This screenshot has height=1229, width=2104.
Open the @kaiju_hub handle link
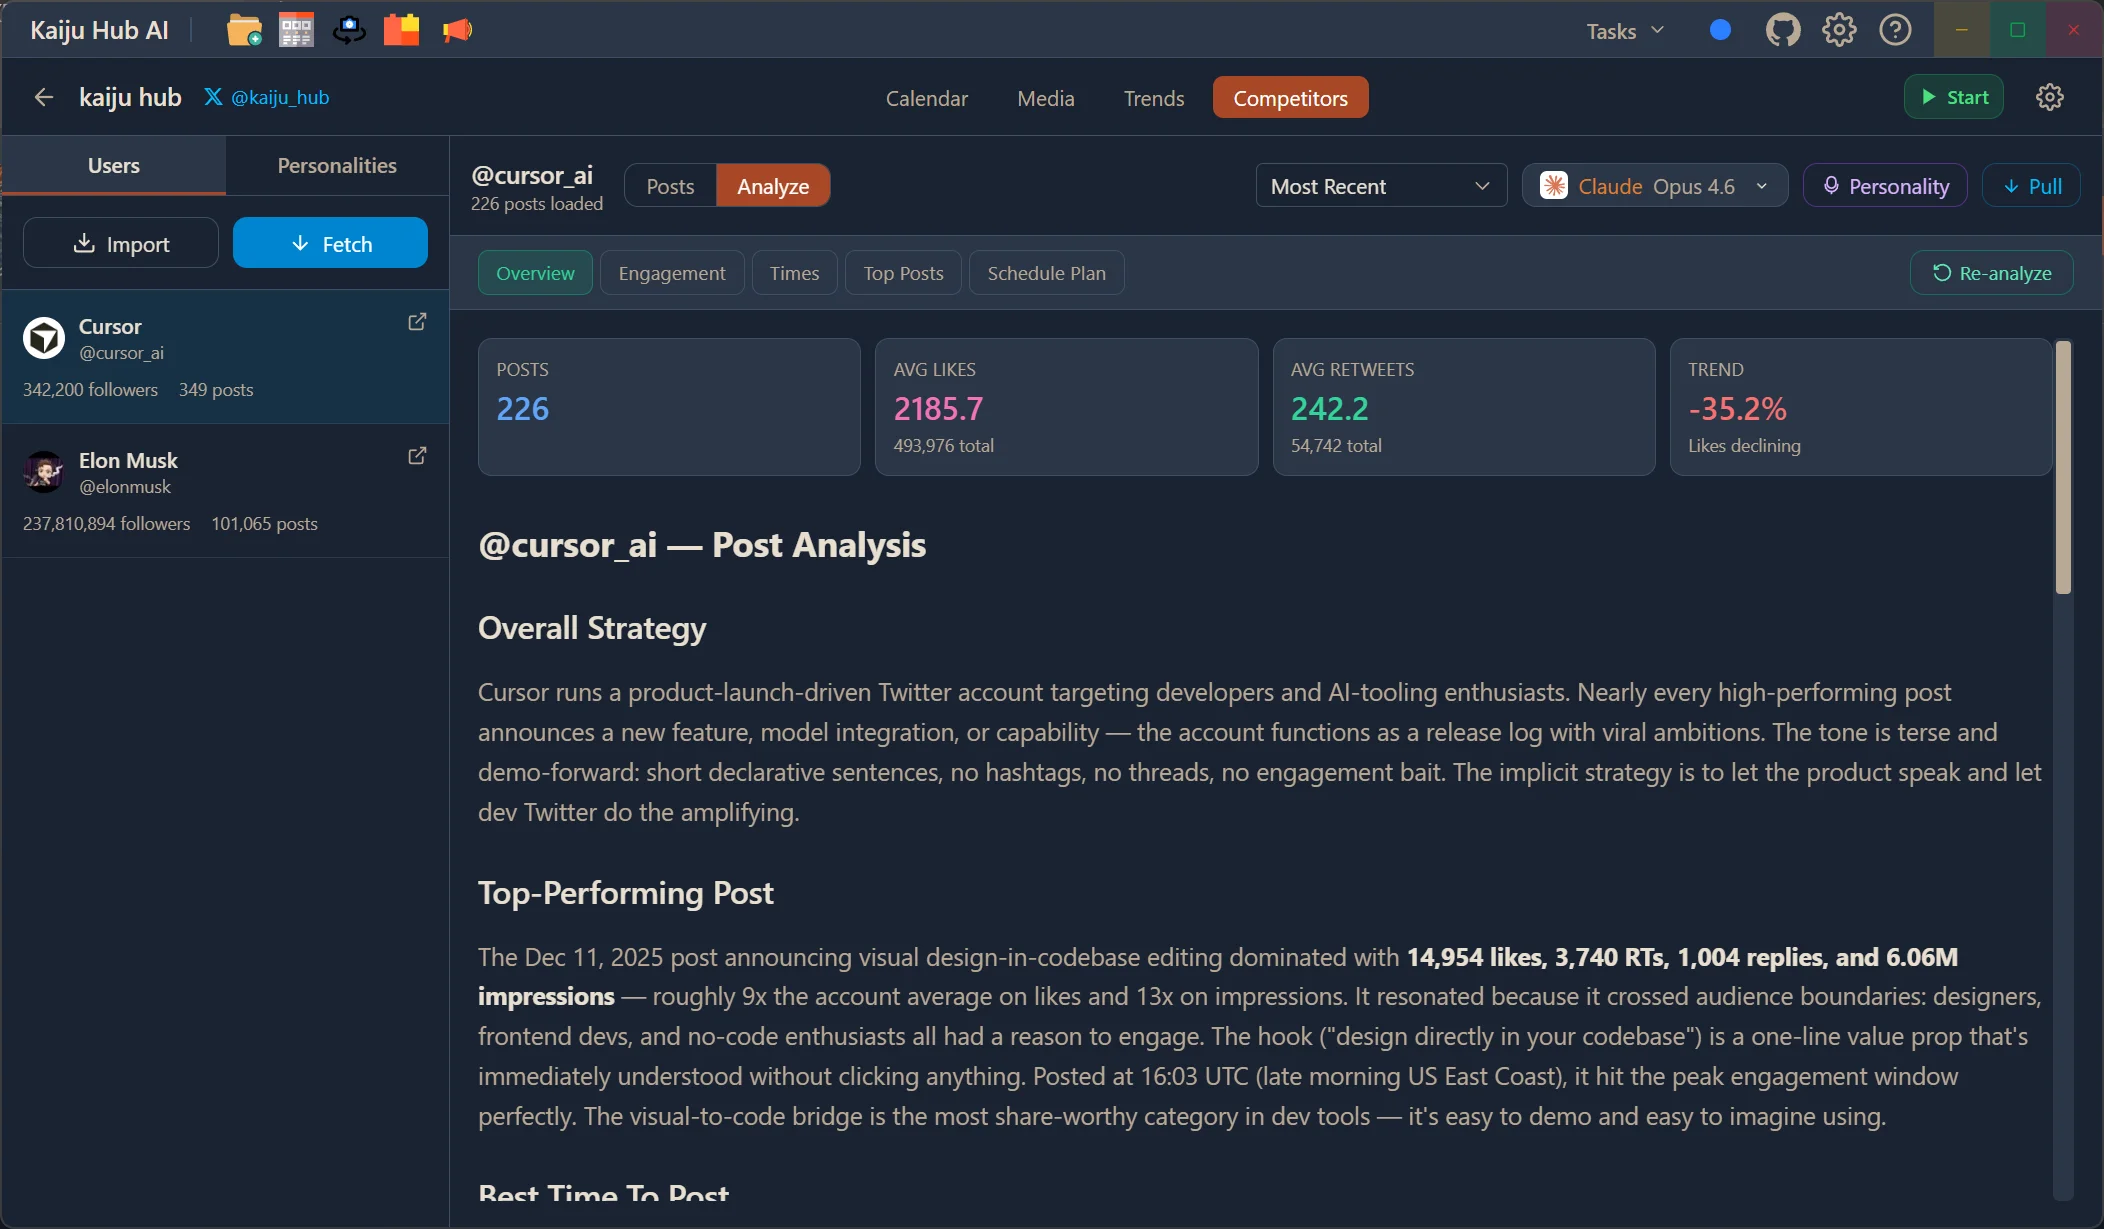tap(280, 97)
